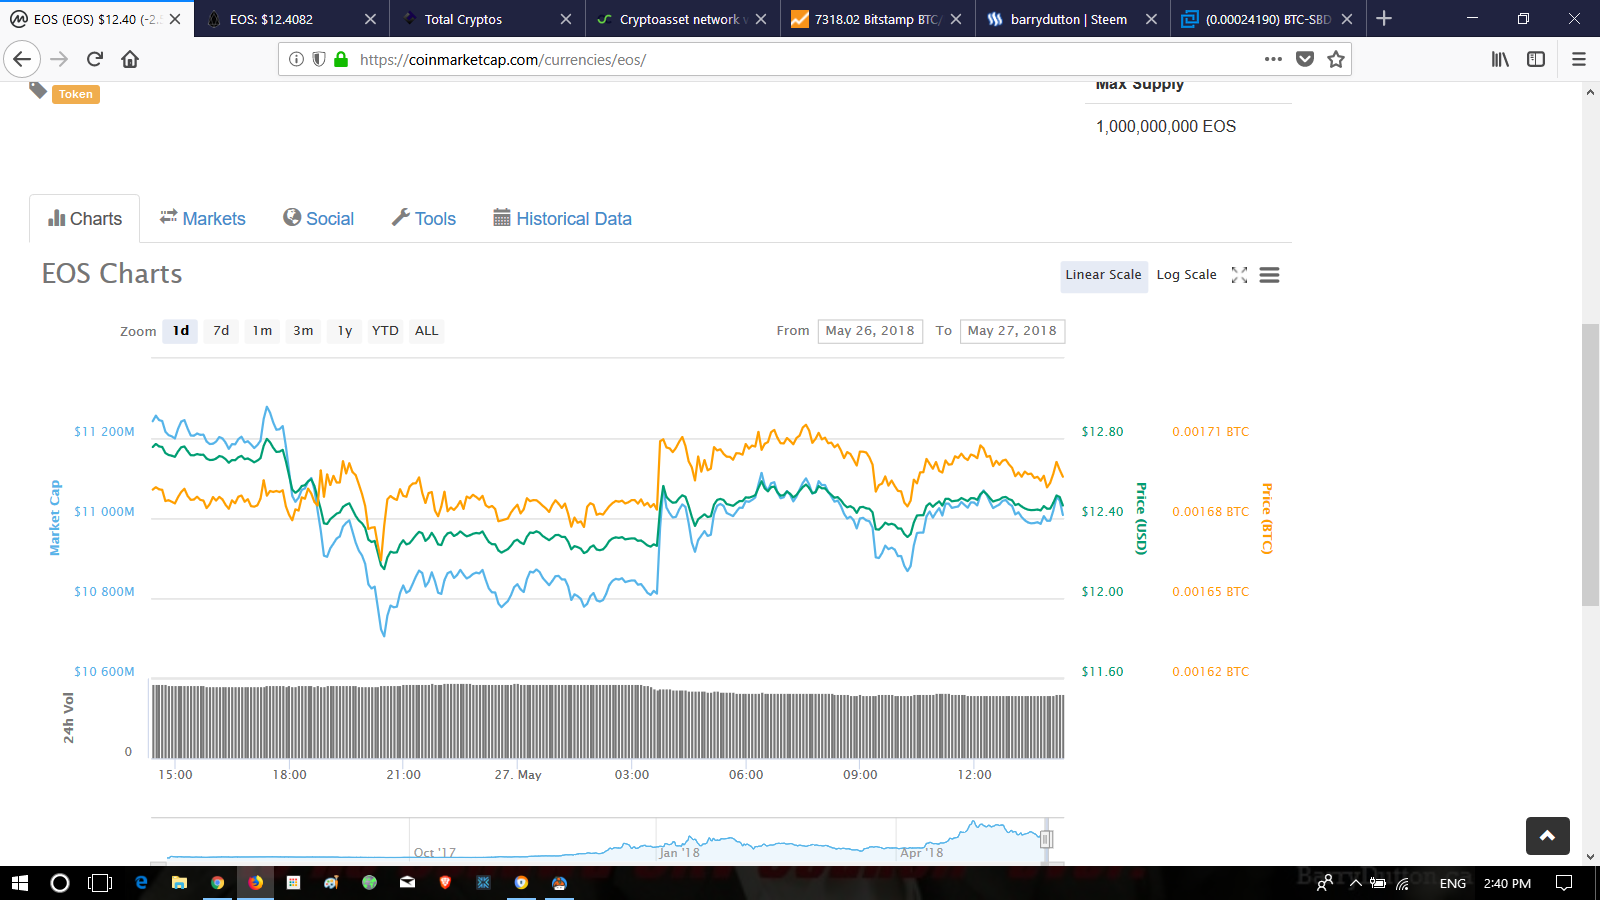The image size is (1600, 900).
Task: Click the Token tag label
Action: pos(76,94)
